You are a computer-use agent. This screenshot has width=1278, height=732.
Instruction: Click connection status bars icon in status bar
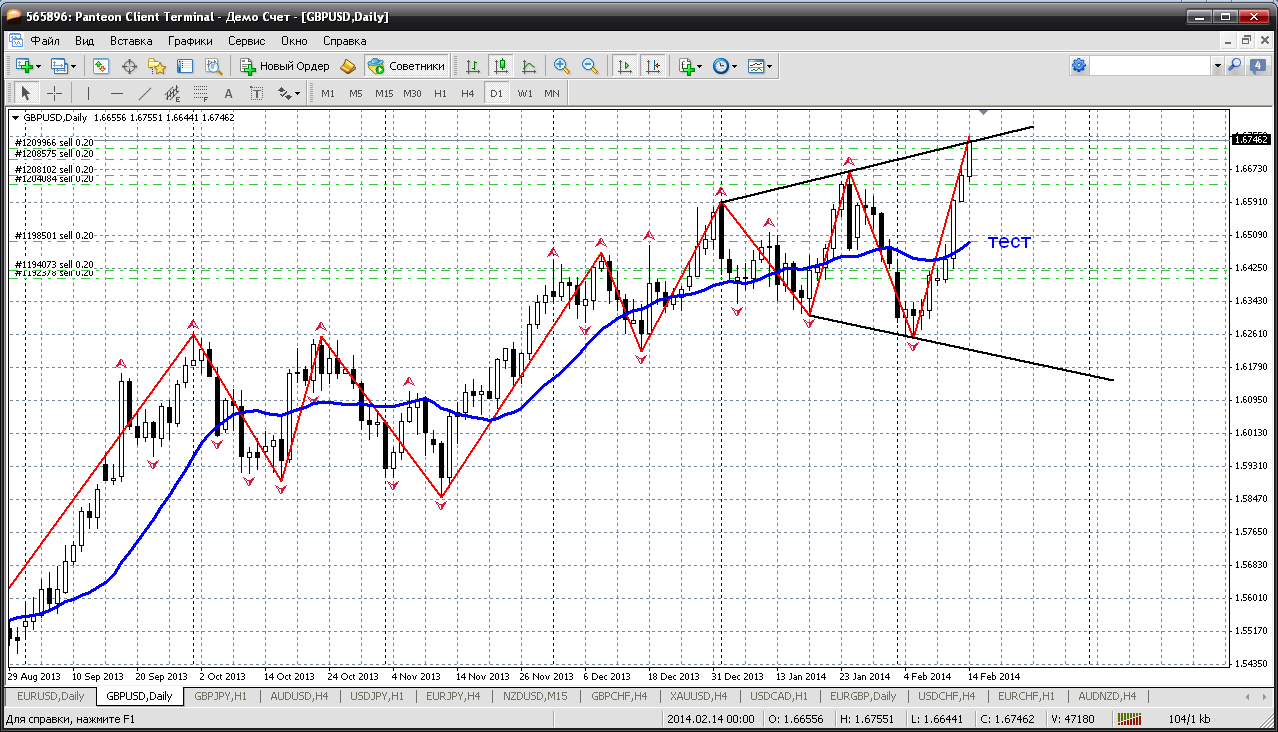click(1129, 718)
